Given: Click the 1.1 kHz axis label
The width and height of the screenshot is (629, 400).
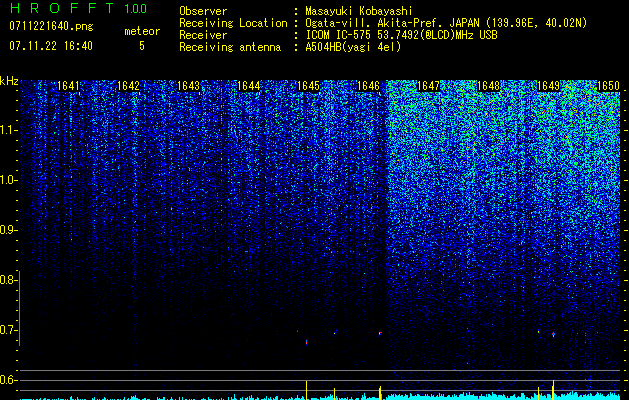Looking at the screenshot, I should [x=7, y=130].
